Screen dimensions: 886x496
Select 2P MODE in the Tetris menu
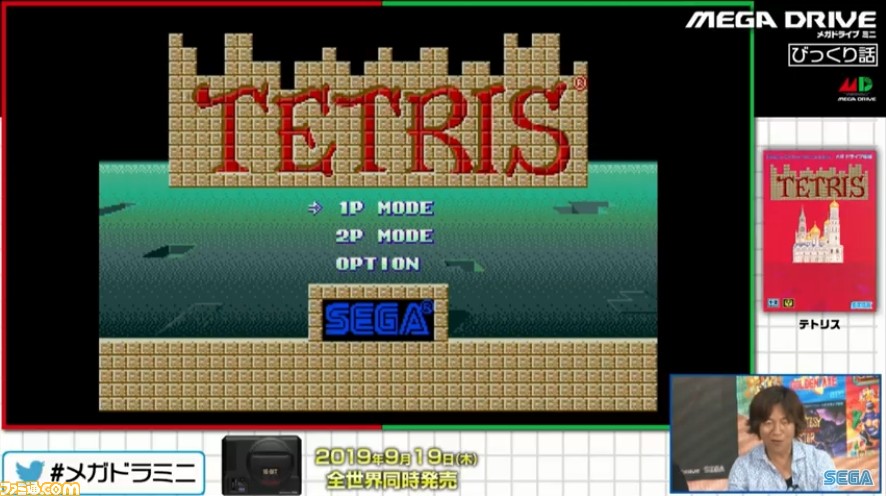(385, 236)
